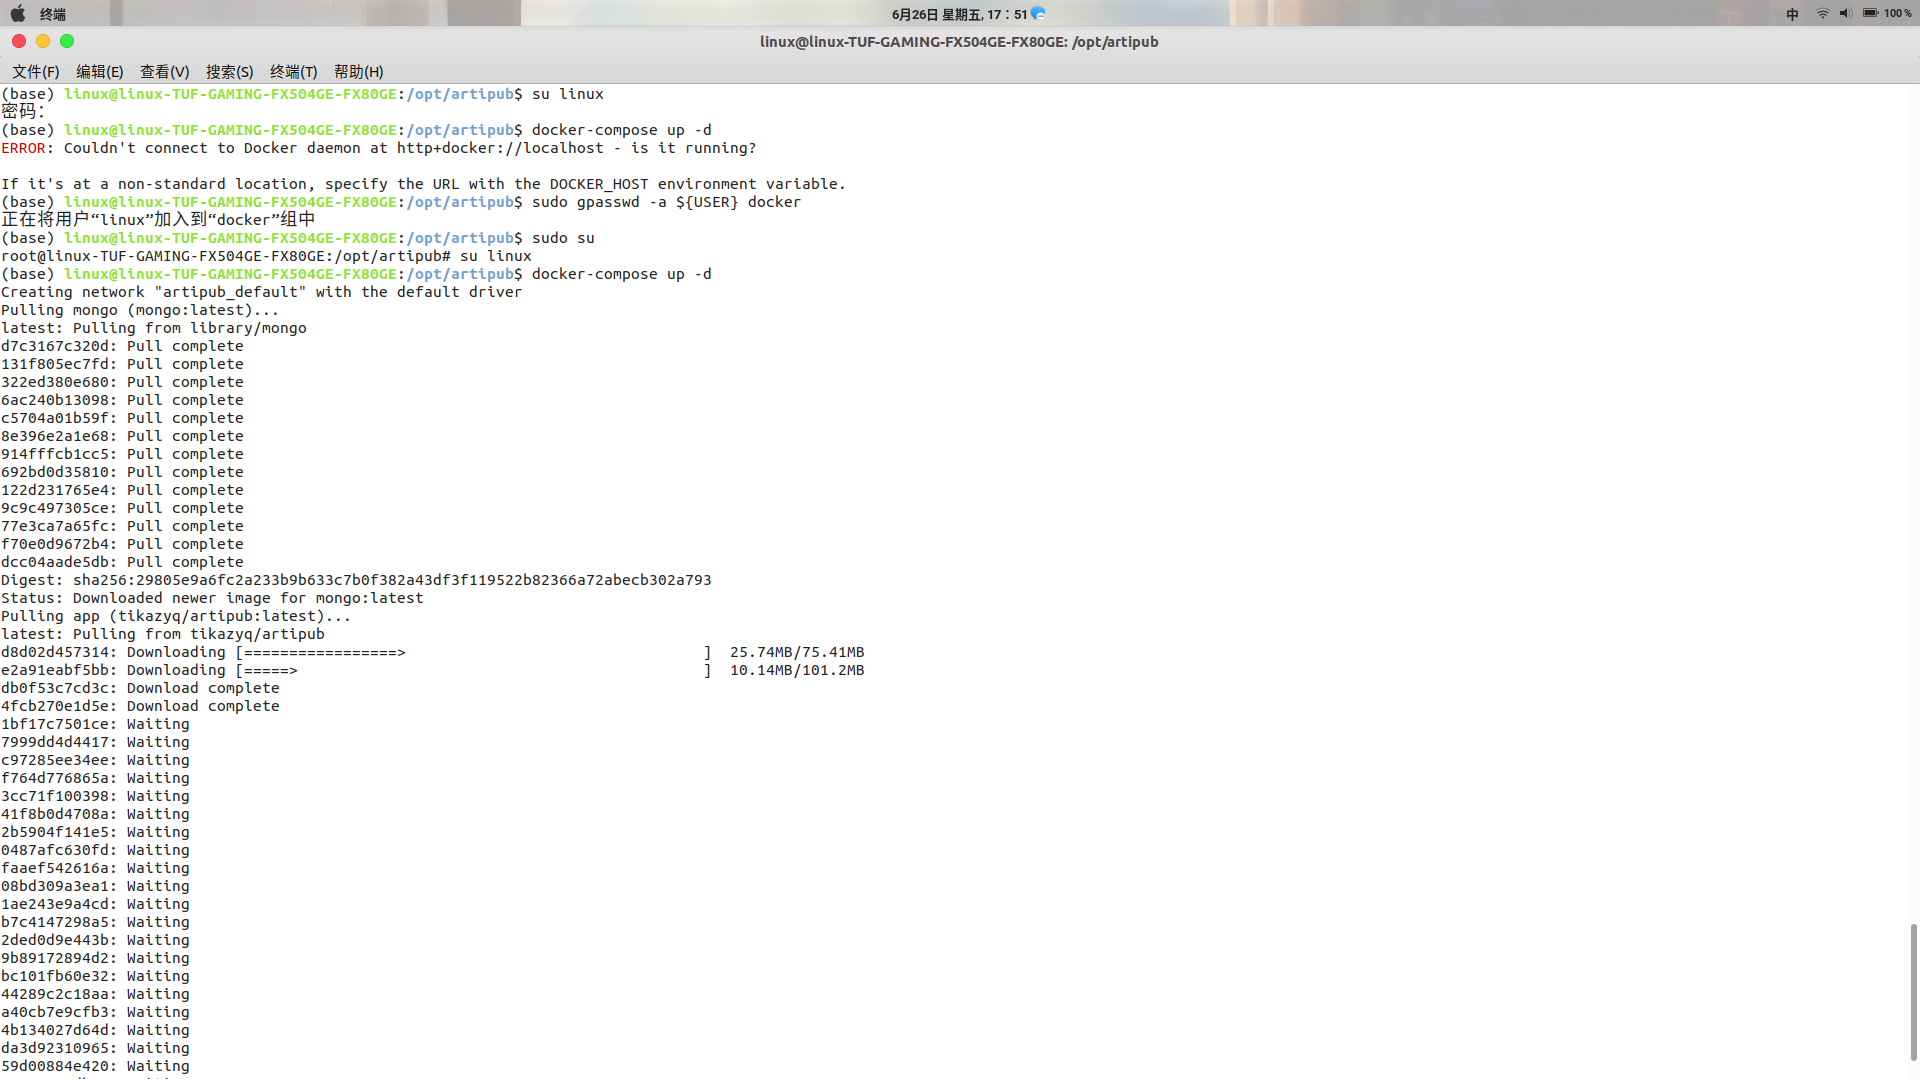This screenshot has height=1080, width=1920.
Task: Click the volume speaker icon
Action: point(1845,14)
